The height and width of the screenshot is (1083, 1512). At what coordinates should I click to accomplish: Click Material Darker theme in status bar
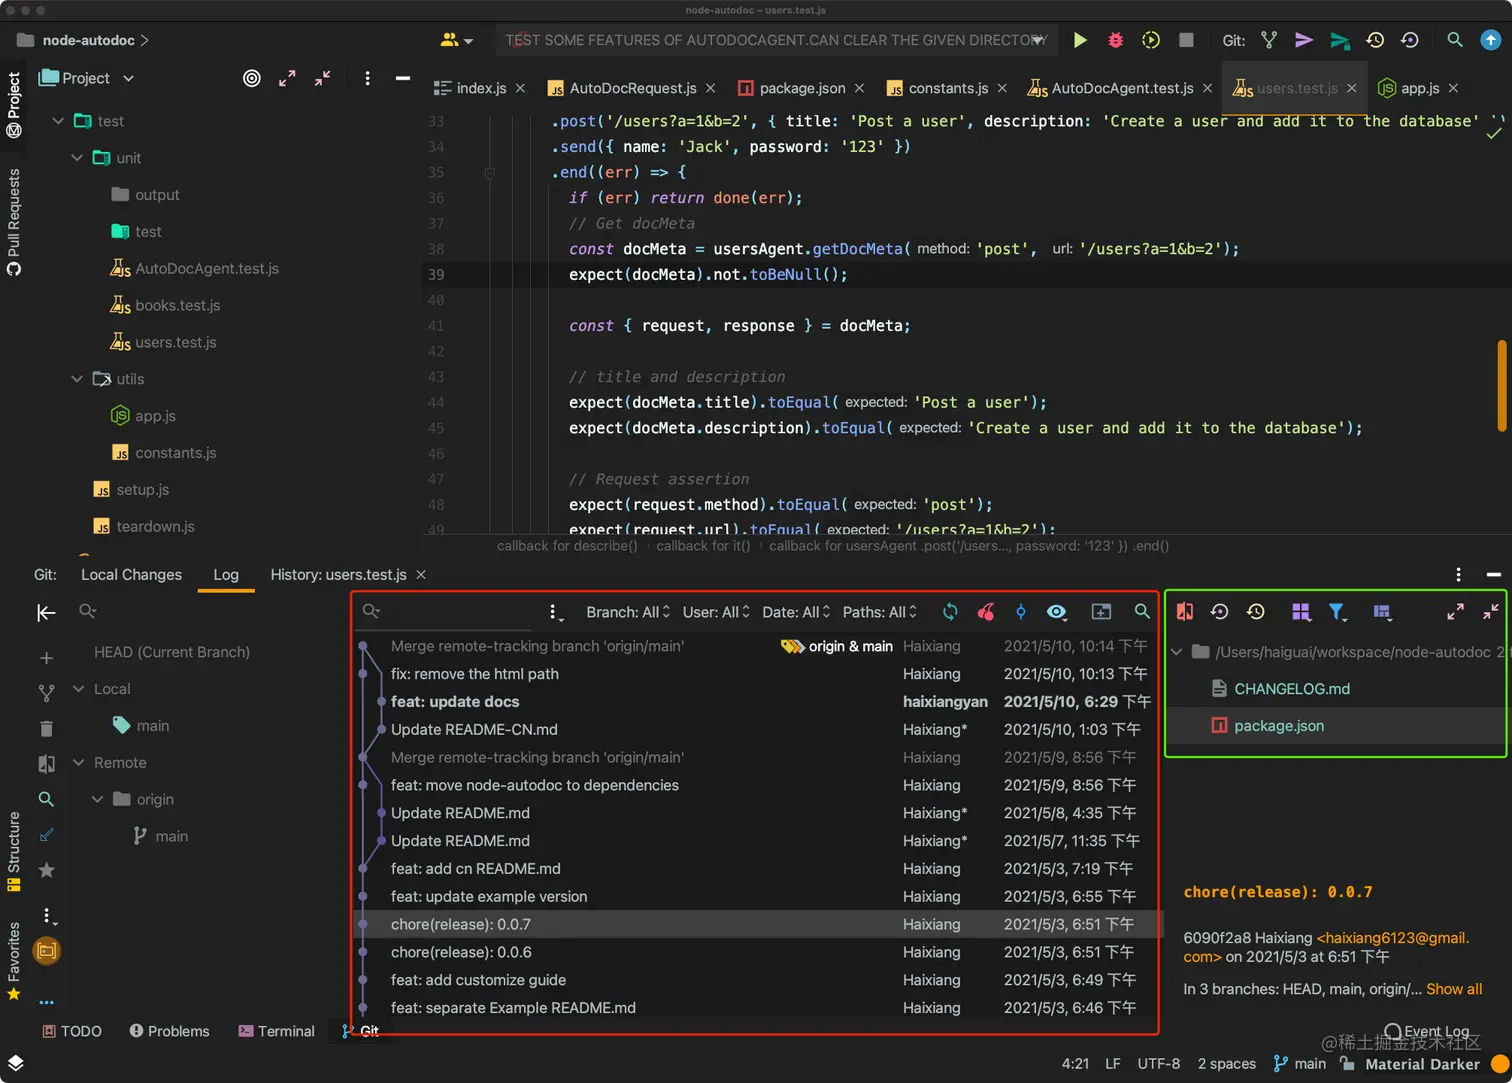(x=1422, y=1064)
